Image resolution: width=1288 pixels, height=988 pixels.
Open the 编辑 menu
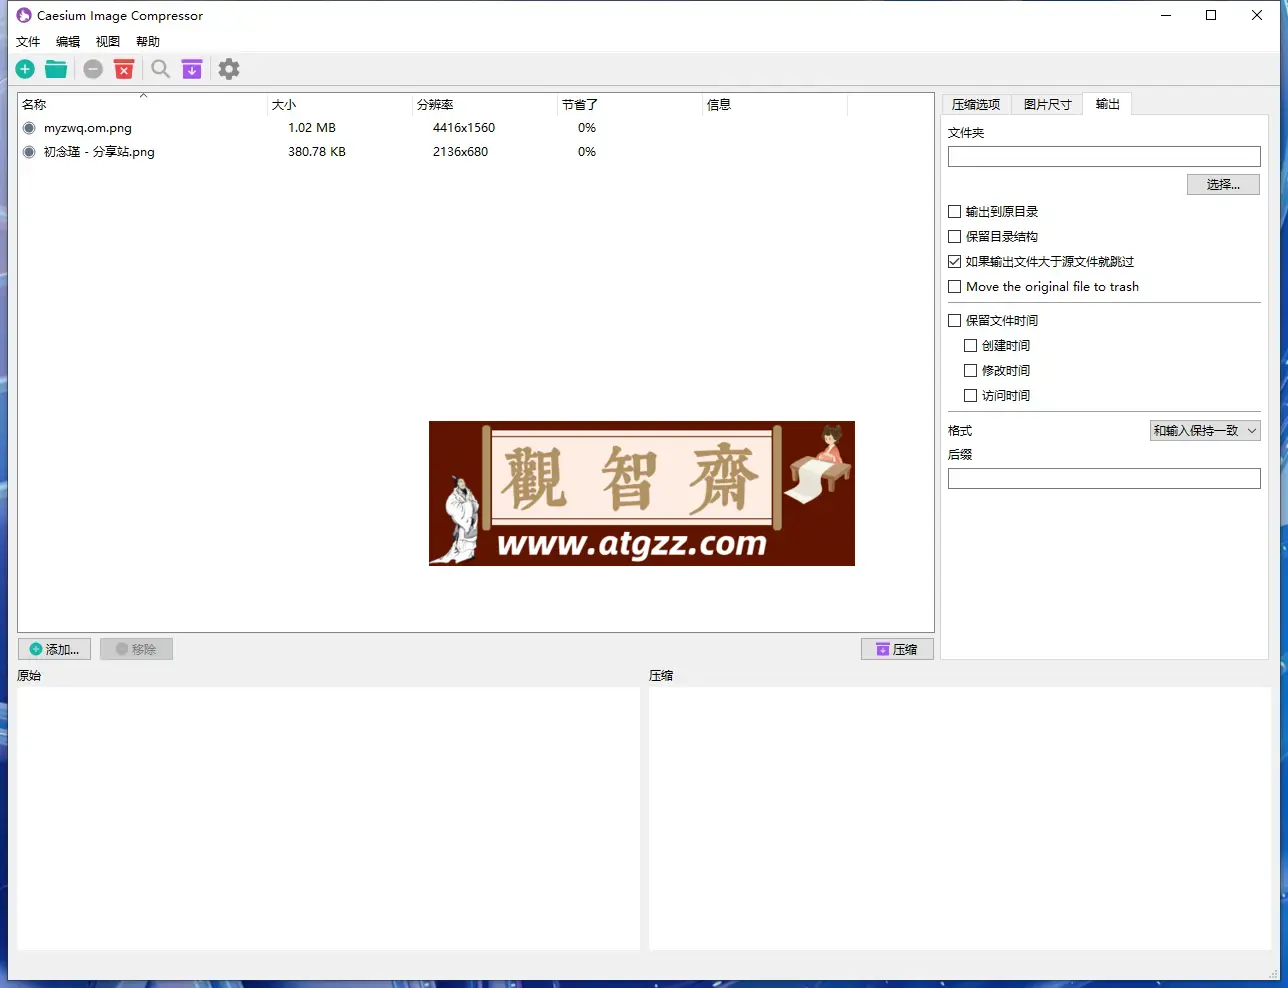click(x=68, y=42)
